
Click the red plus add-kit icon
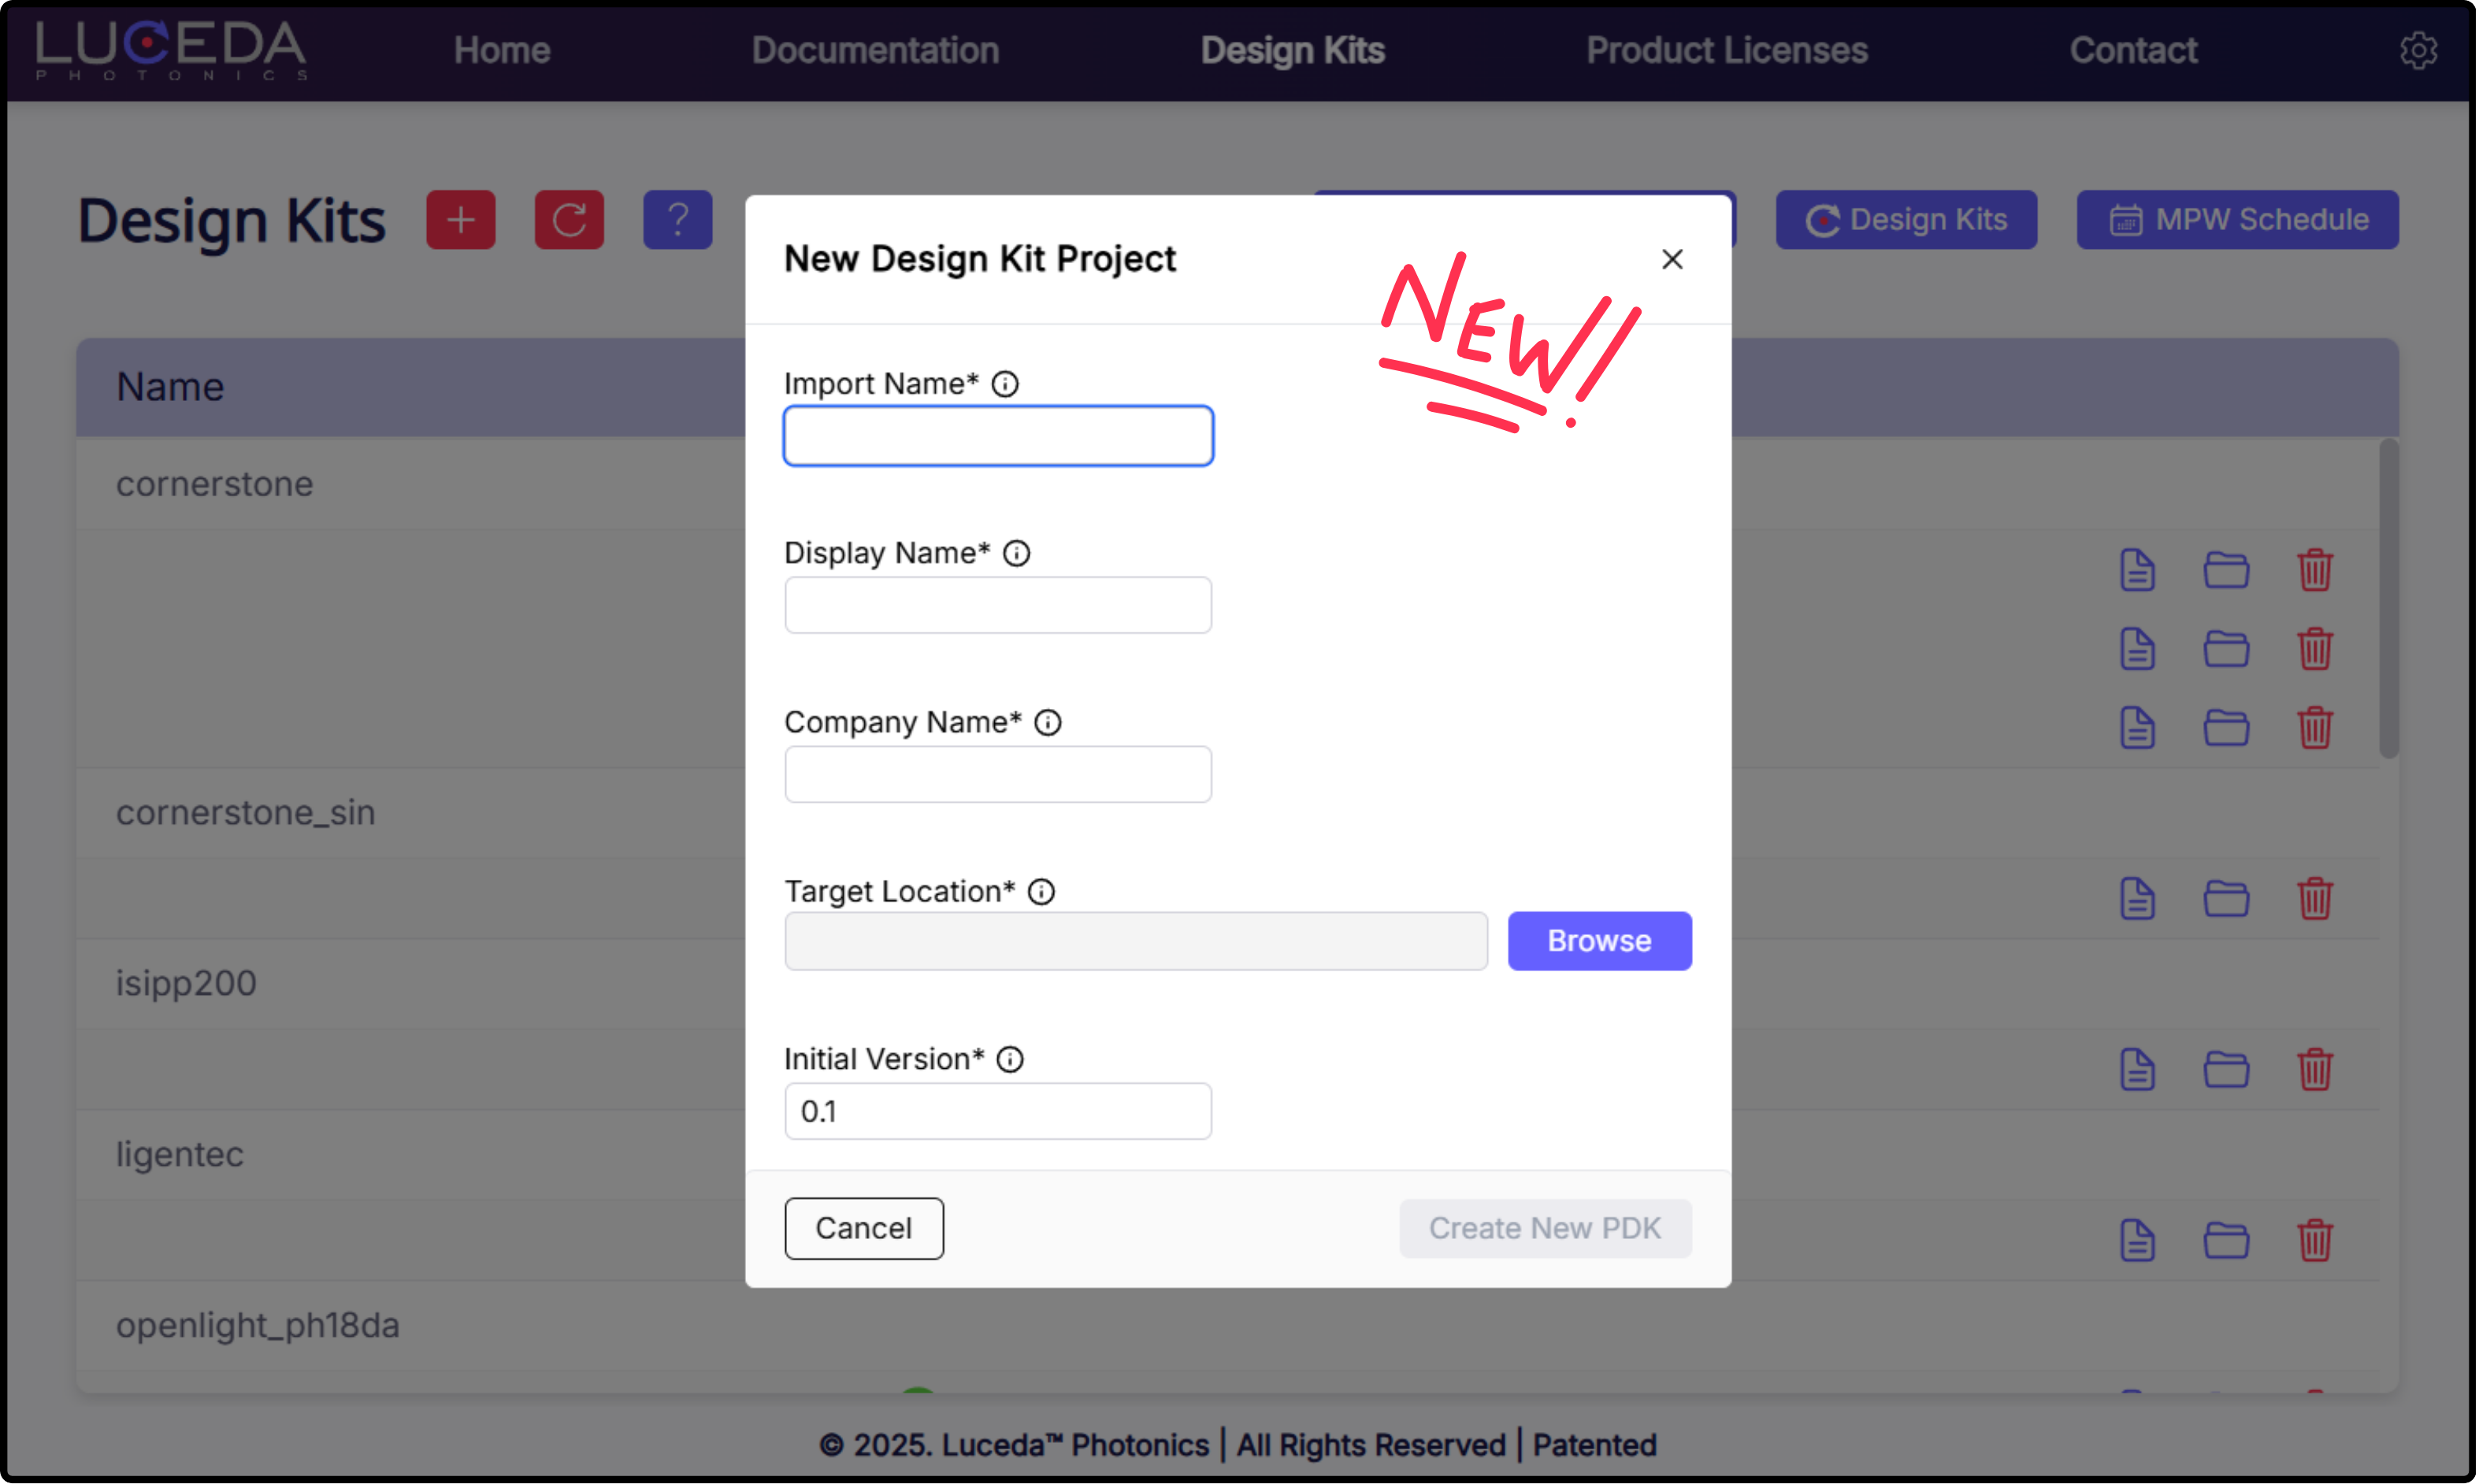pos(461,219)
